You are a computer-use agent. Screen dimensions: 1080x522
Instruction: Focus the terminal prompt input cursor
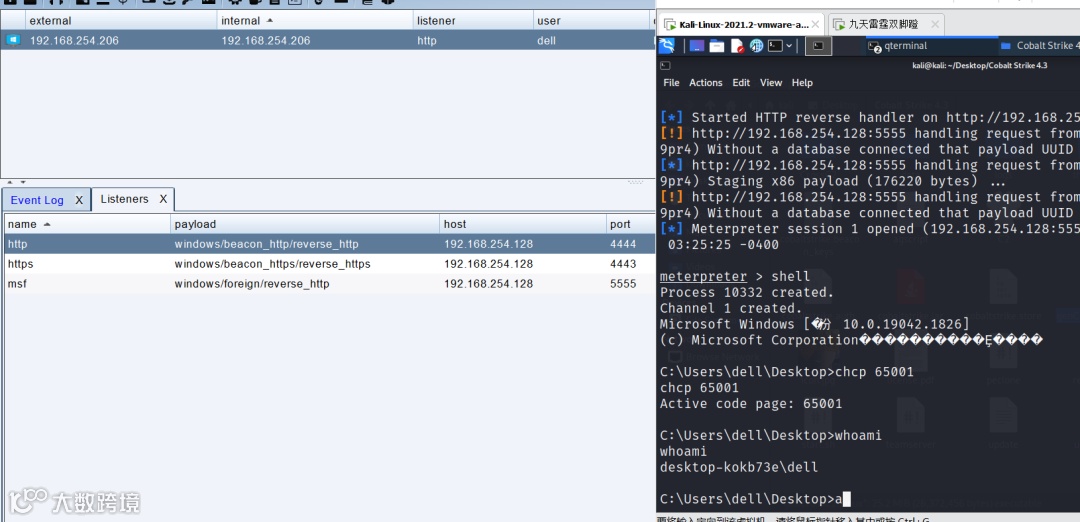click(x=847, y=499)
